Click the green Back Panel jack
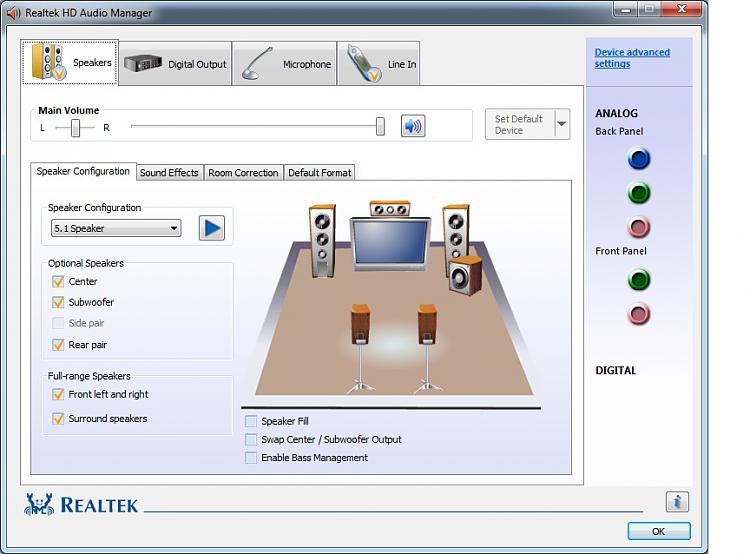Screen dimensions: 750x554 [x=639, y=193]
